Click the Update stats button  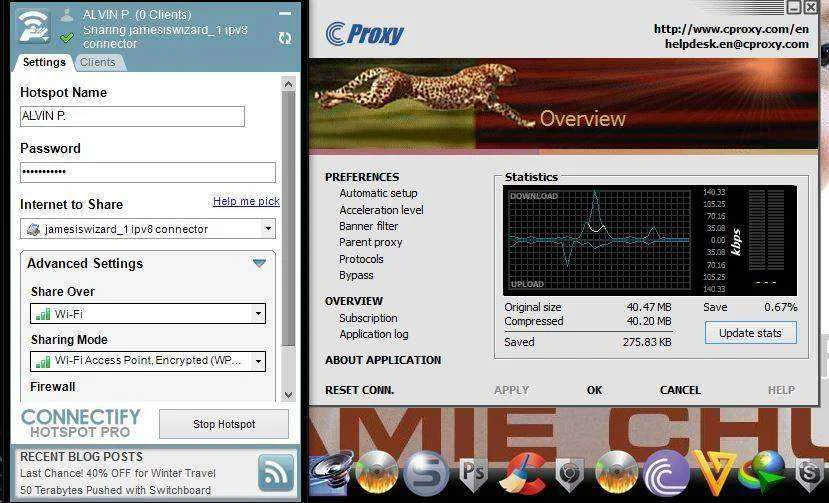pos(750,333)
